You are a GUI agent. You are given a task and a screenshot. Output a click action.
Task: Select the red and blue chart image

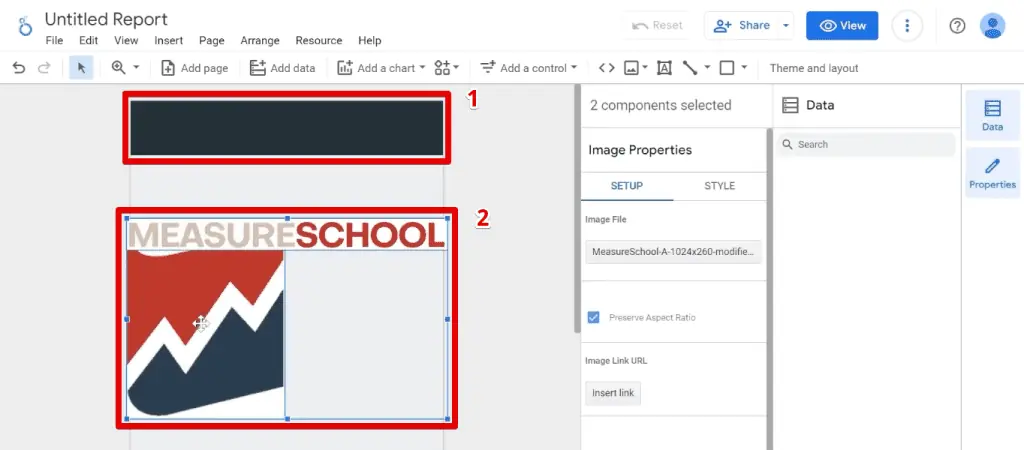206,334
